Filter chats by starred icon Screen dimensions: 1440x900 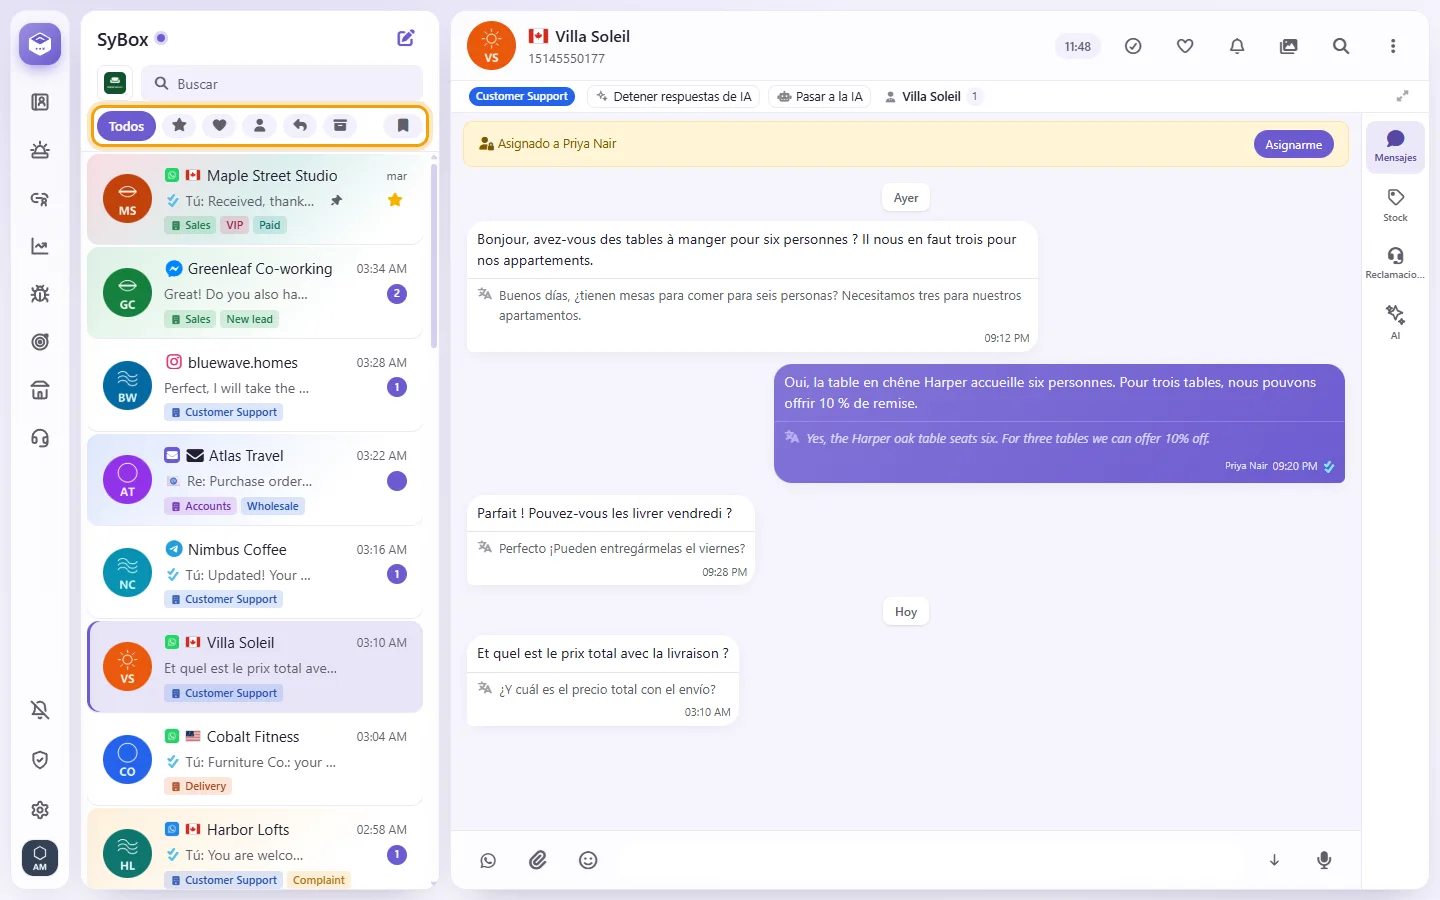point(179,125)
